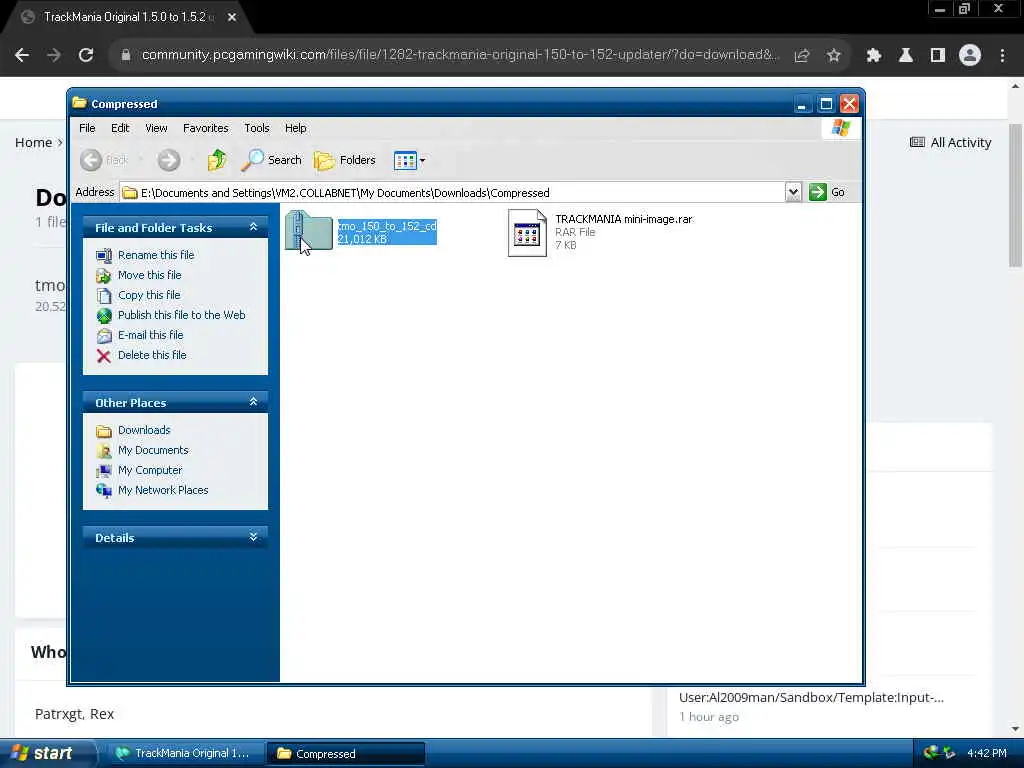Click the Chrome browser back arrow
1024x768 pixels.
(22, 56)
